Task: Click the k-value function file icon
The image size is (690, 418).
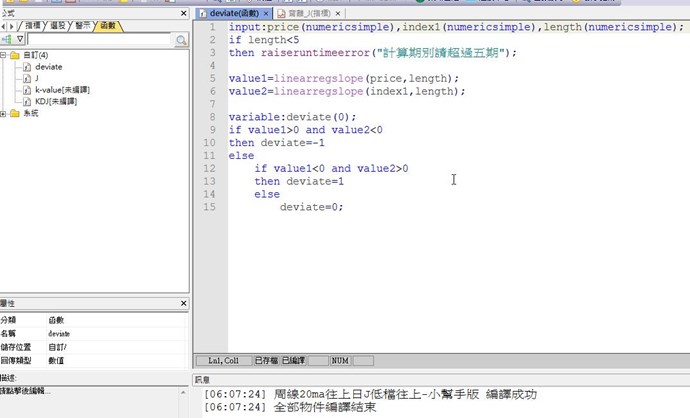Action: tap(27, 90)
